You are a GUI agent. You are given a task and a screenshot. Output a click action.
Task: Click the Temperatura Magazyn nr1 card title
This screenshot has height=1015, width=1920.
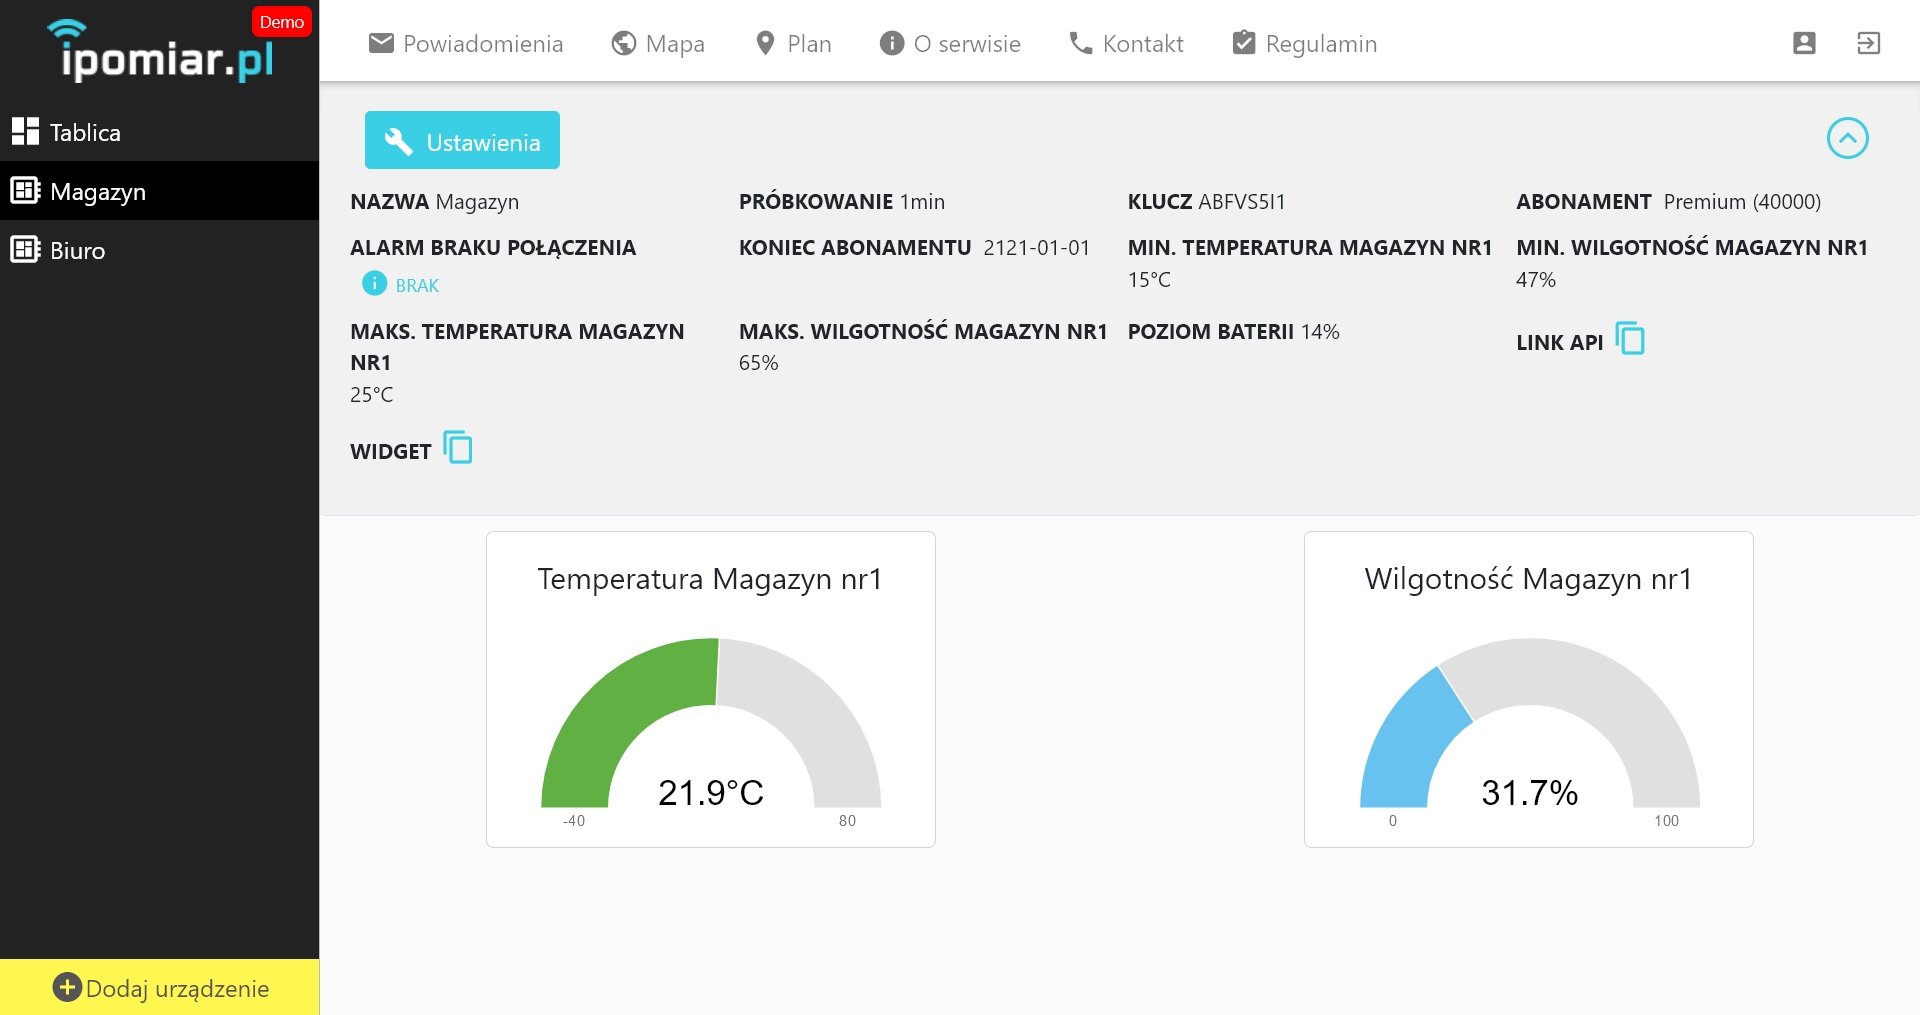[x=710, y=579]
